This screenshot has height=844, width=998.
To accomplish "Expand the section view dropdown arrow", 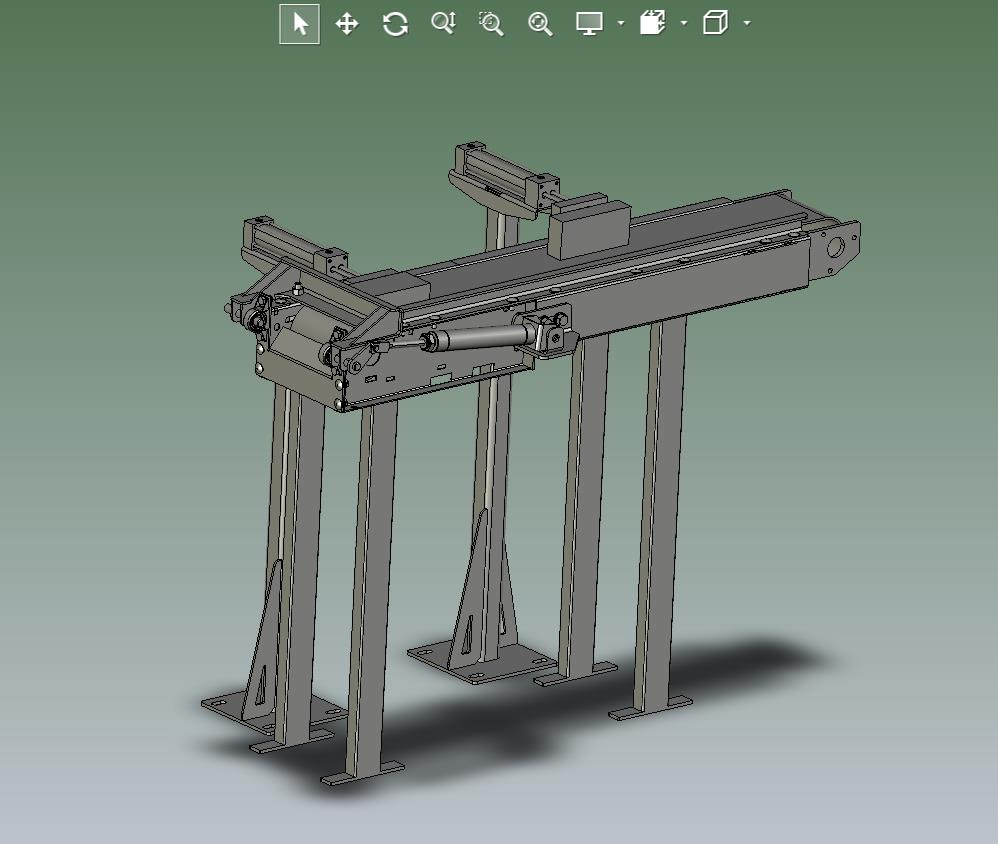I will [x=684, y=24].
